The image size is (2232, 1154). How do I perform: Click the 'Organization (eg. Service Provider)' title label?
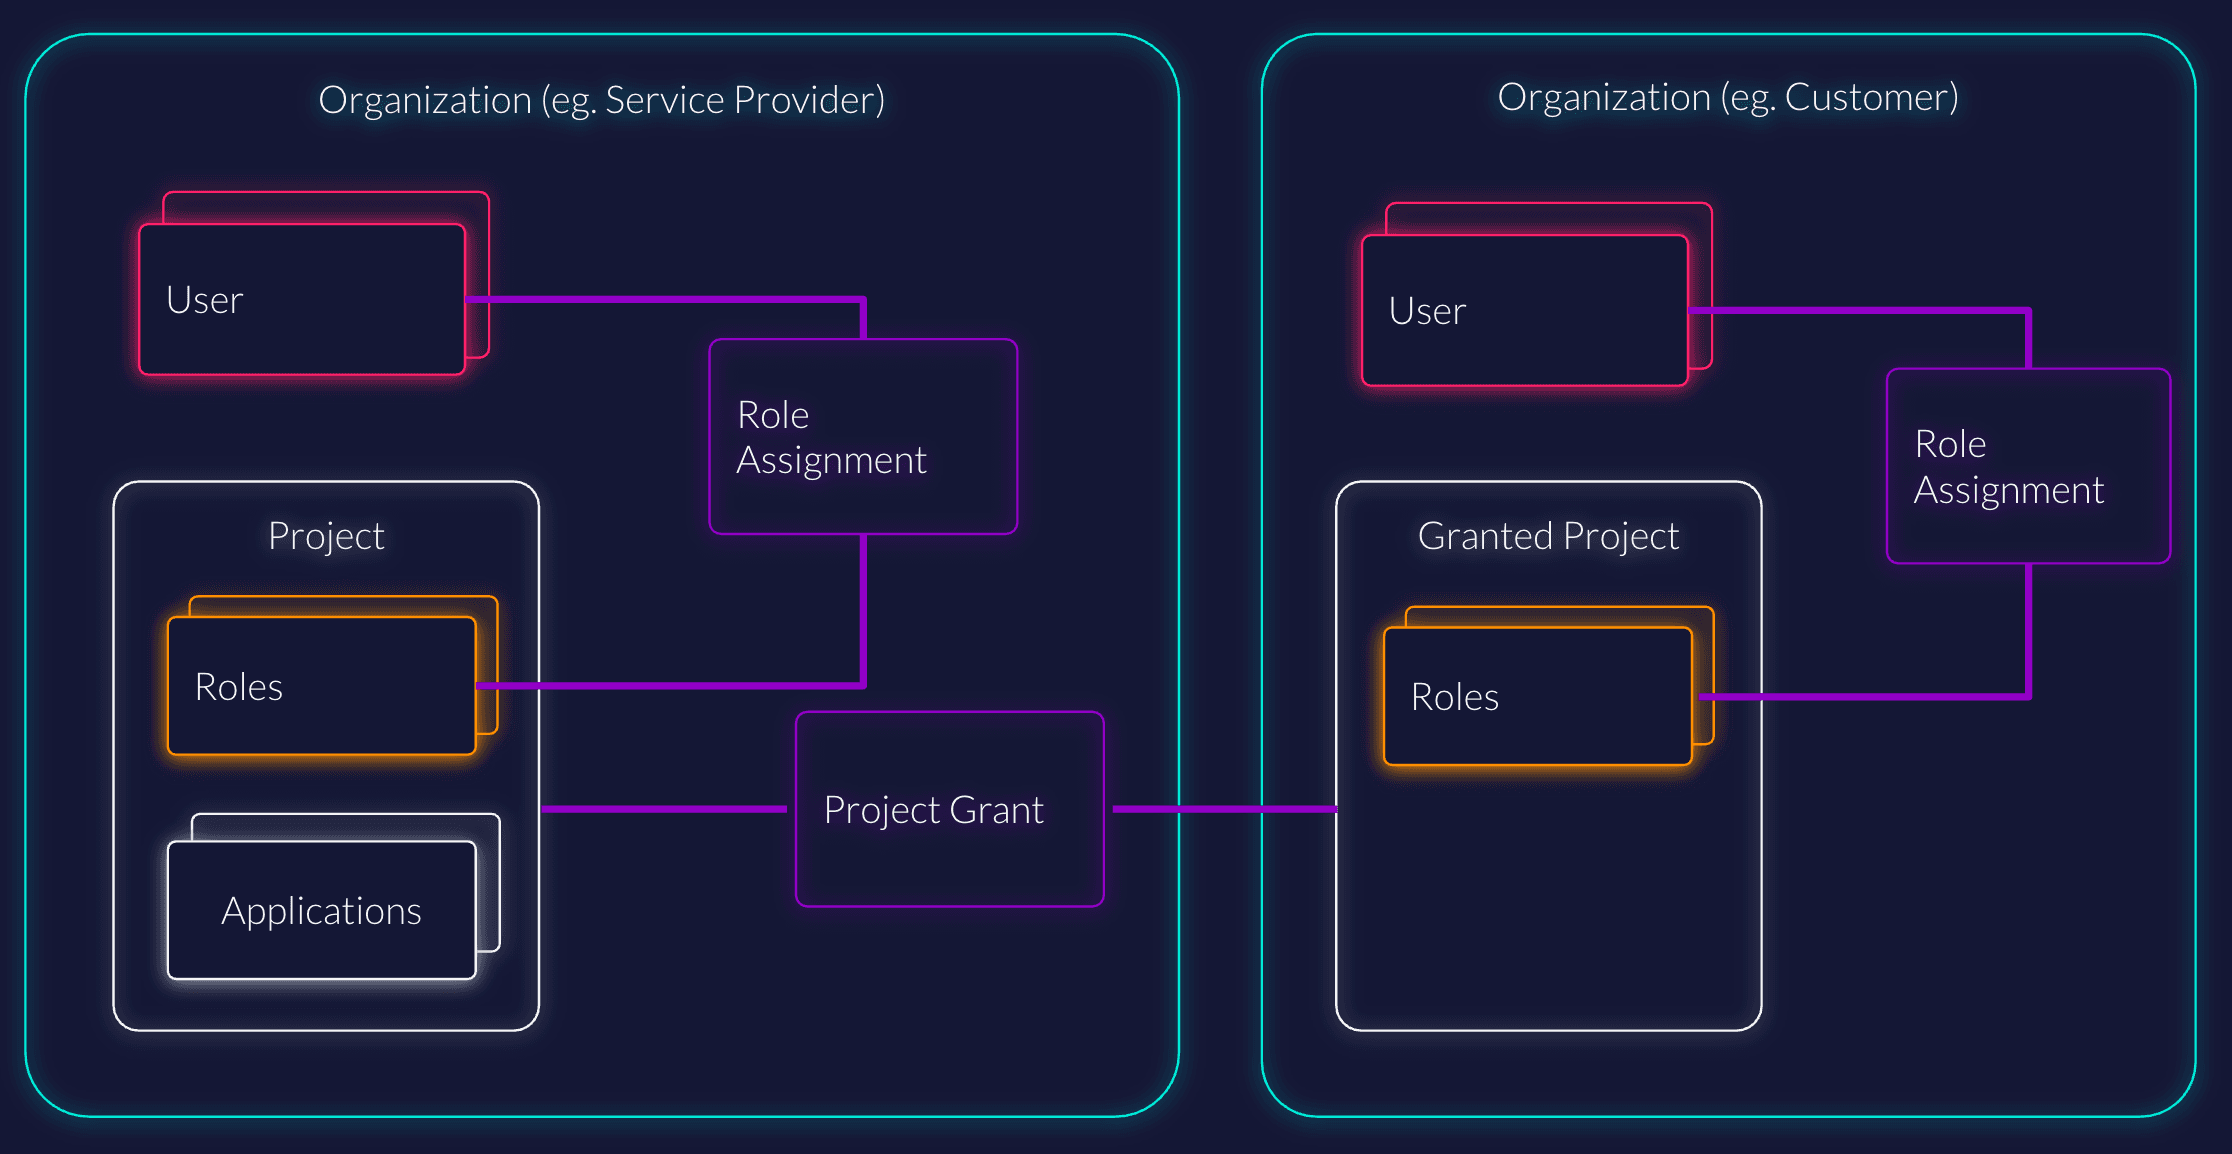601,98
